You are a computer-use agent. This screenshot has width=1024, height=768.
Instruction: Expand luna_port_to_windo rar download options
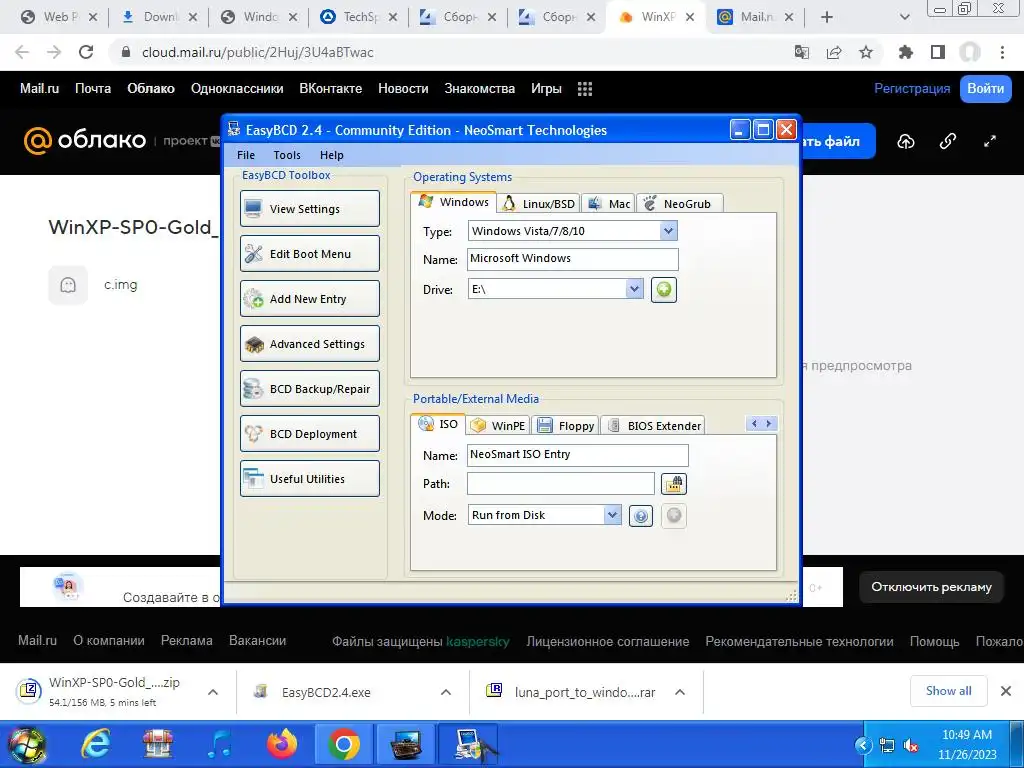click(x=680, y=692)
